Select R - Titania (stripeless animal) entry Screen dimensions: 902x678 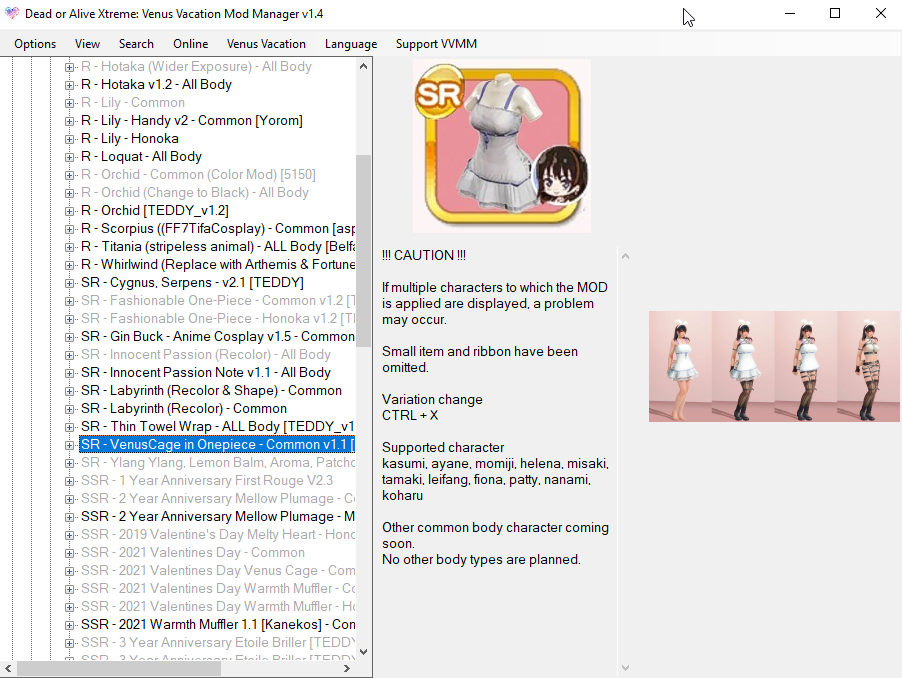(217, 247)
